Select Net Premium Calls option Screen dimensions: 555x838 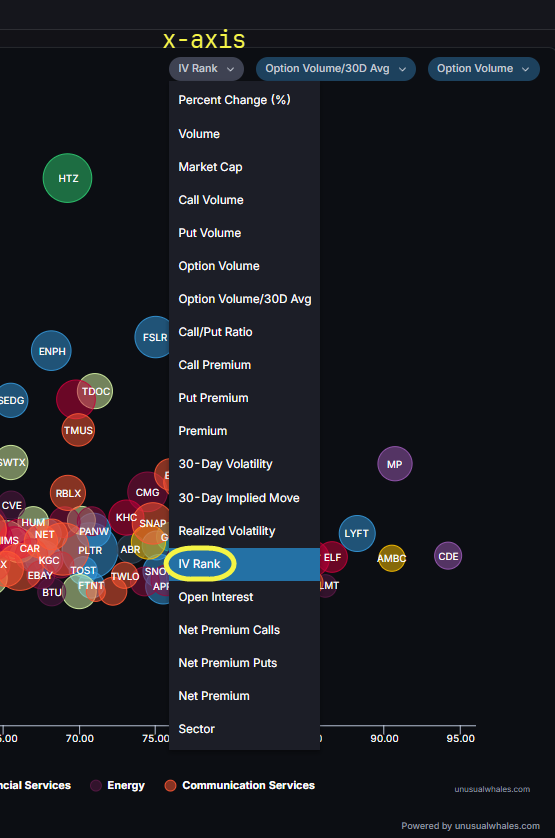[244, 631]
